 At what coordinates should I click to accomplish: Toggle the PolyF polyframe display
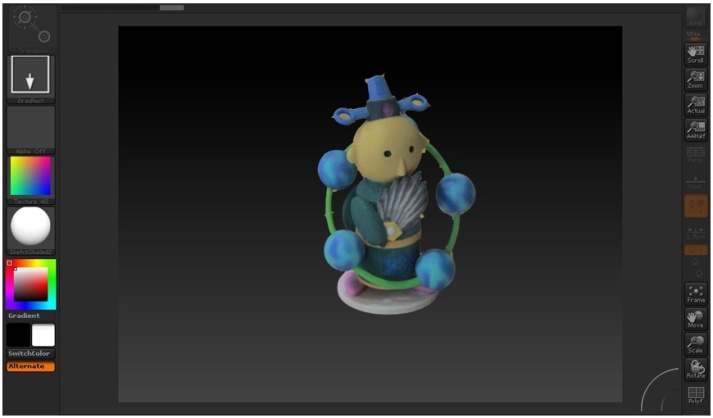pyautogui.click(x=696, y=394)
